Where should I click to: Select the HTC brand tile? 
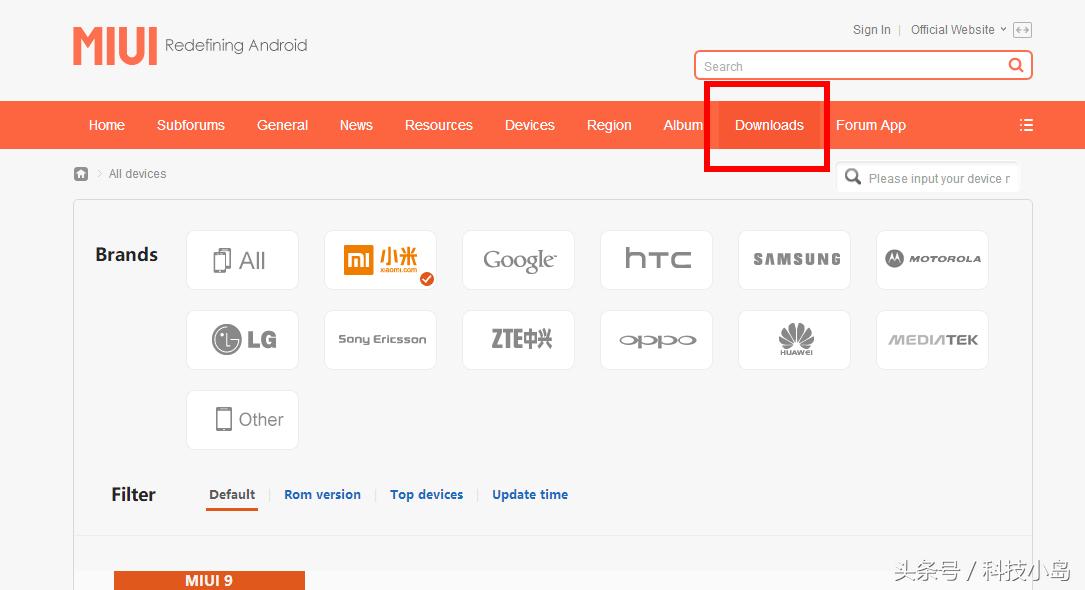(657, 260)
